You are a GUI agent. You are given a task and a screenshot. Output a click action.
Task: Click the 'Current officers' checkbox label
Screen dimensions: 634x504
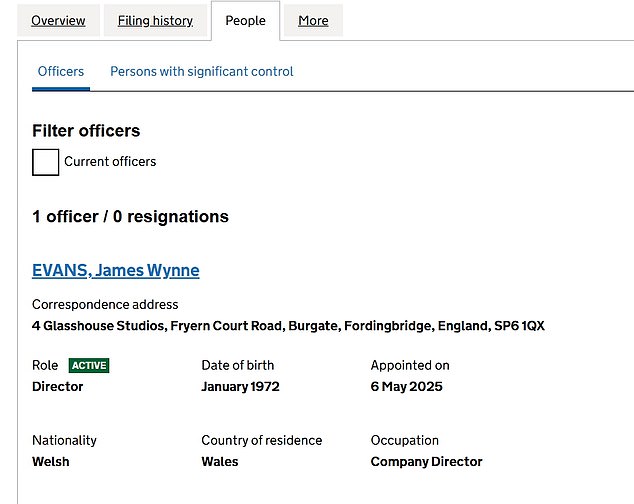[x=110, y=161]
